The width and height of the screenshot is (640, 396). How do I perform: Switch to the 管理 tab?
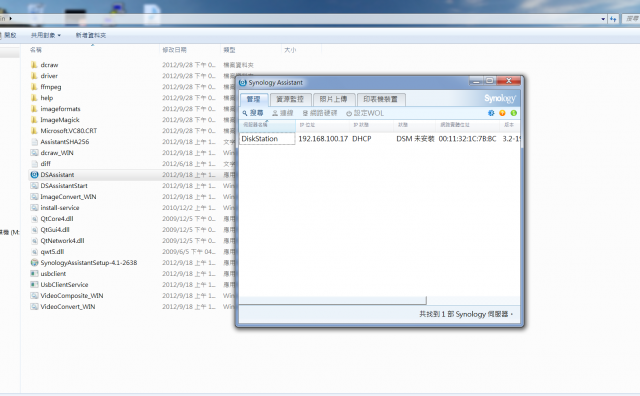coord(253,99)
